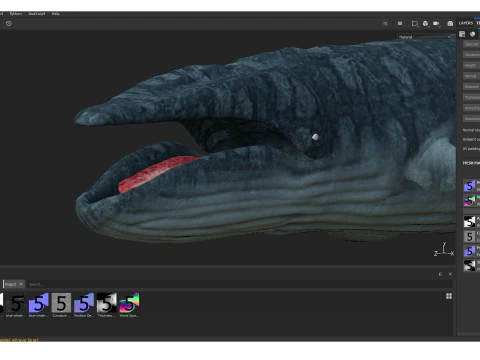Click the symmetry icon in the viewport toolbar
Screen dimensions: 480x360
click(x=385, y=23)
